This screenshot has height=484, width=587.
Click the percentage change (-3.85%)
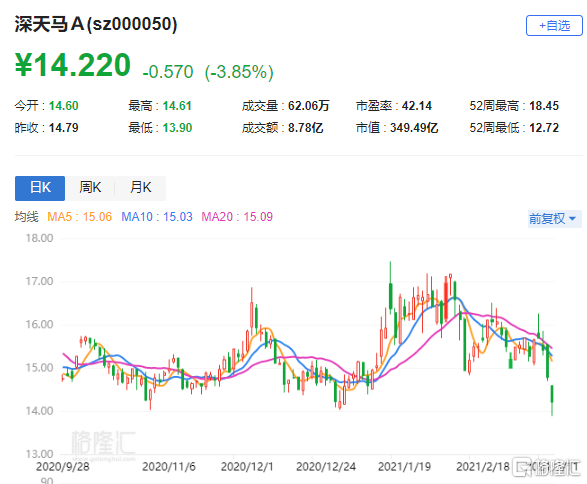pyautogui.click(x=239, y=72)
